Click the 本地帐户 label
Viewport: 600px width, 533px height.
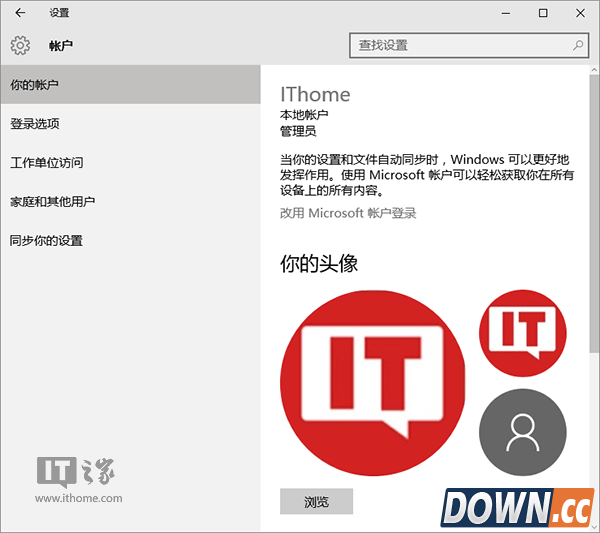pos(304,114)
